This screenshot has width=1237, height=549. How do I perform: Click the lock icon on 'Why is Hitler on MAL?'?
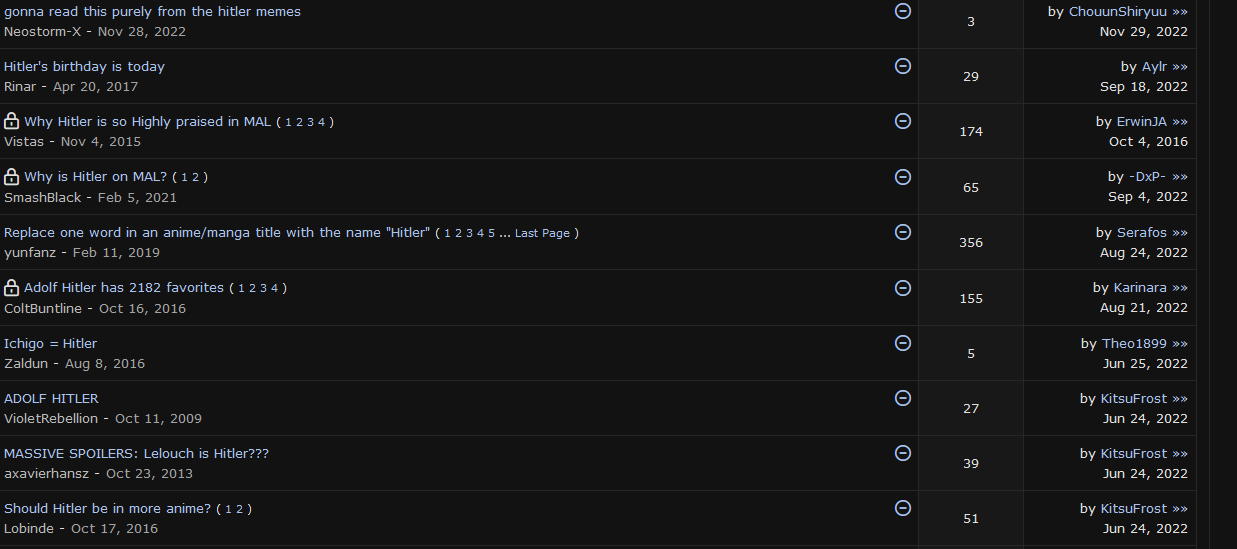tap(12, 177)
